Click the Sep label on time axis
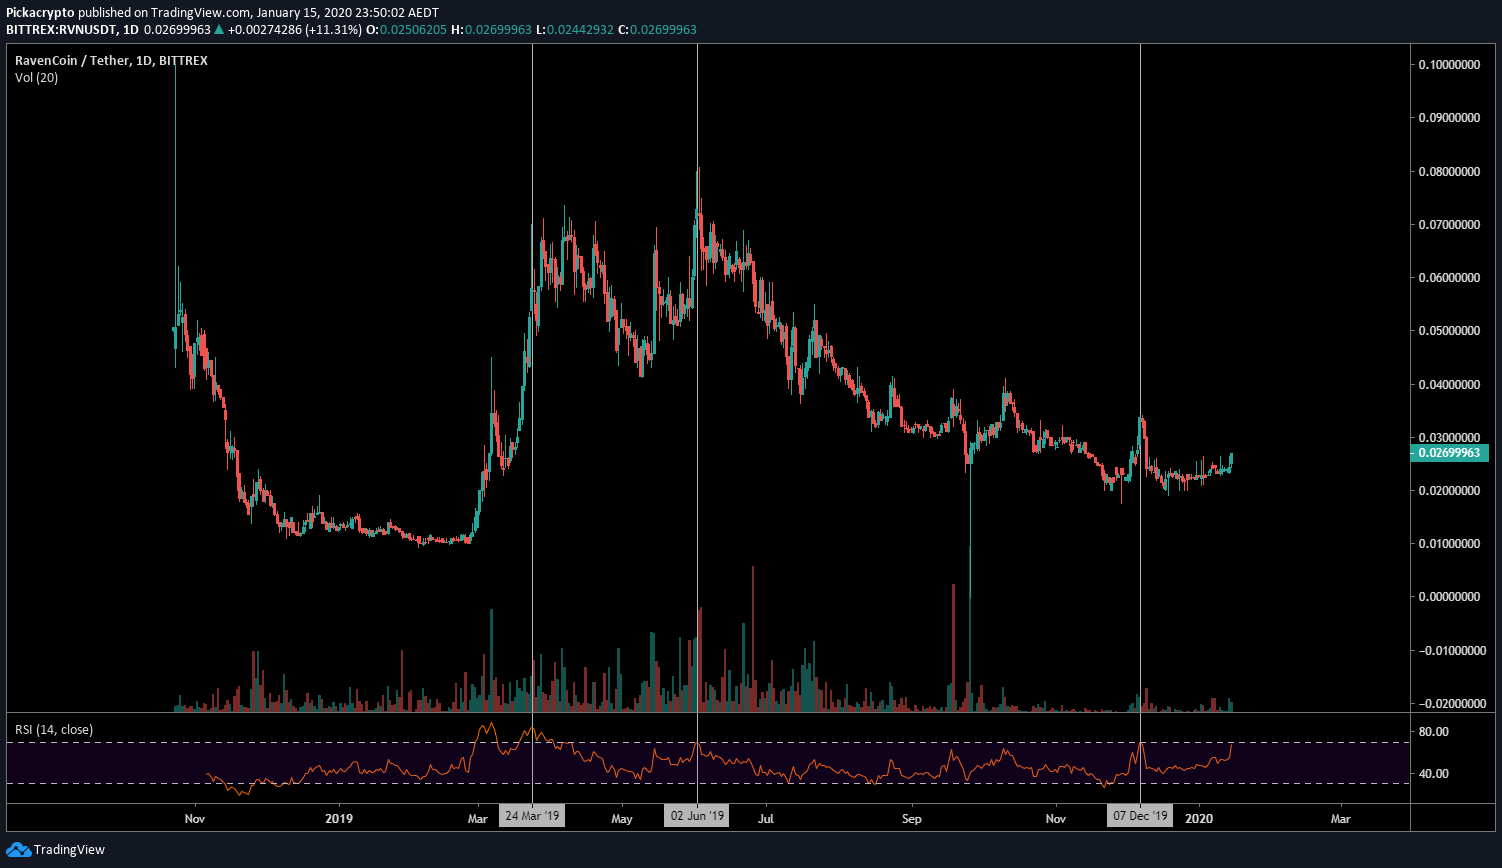The height and width of the screenshot is (868, 1502). click(912, 818)
